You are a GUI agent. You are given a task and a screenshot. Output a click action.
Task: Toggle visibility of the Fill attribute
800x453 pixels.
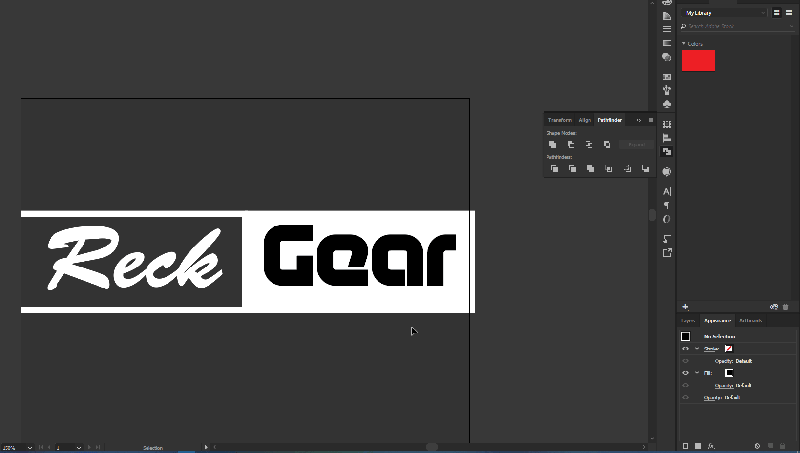686,373
